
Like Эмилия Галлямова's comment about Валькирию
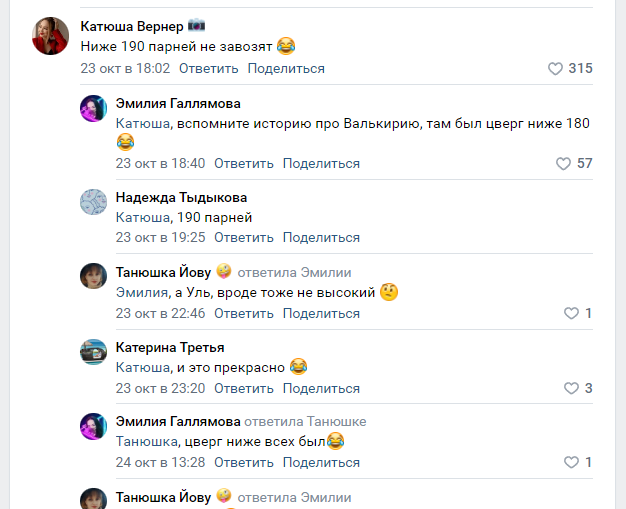(563, 163)
